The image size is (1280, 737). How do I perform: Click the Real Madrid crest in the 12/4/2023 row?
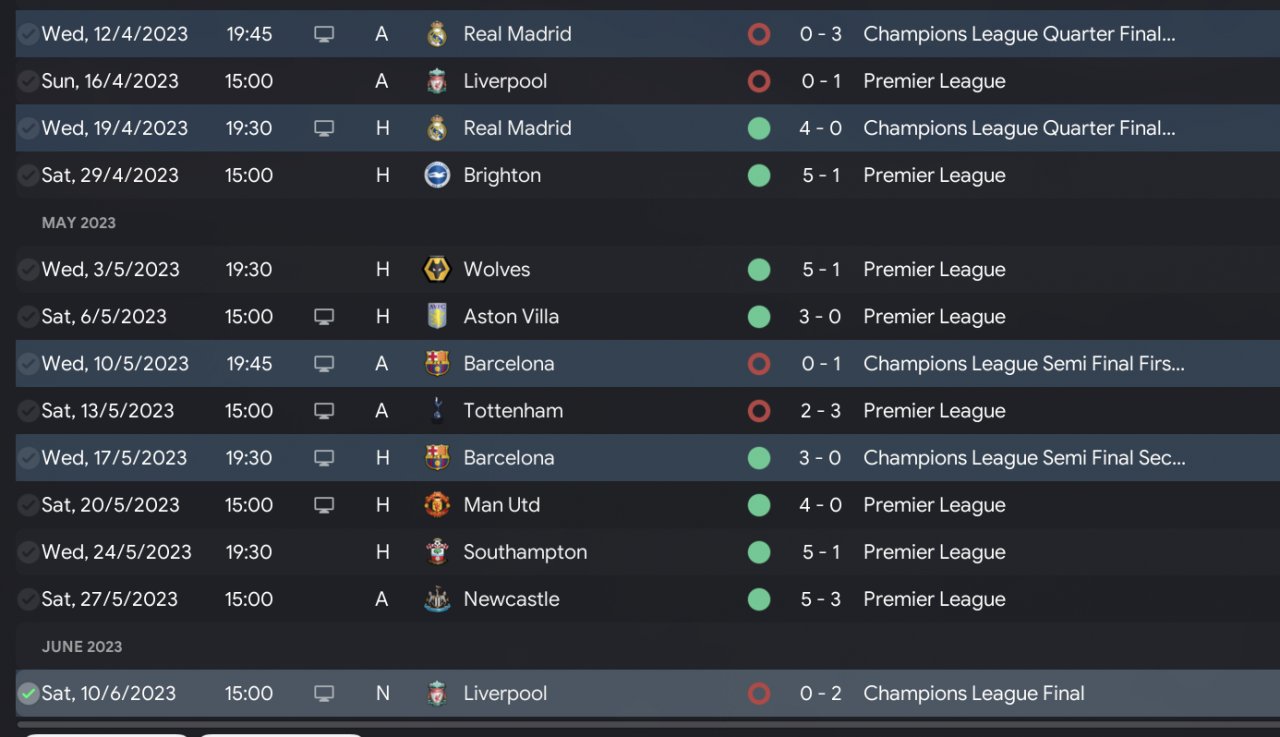(x=437, y=34)
